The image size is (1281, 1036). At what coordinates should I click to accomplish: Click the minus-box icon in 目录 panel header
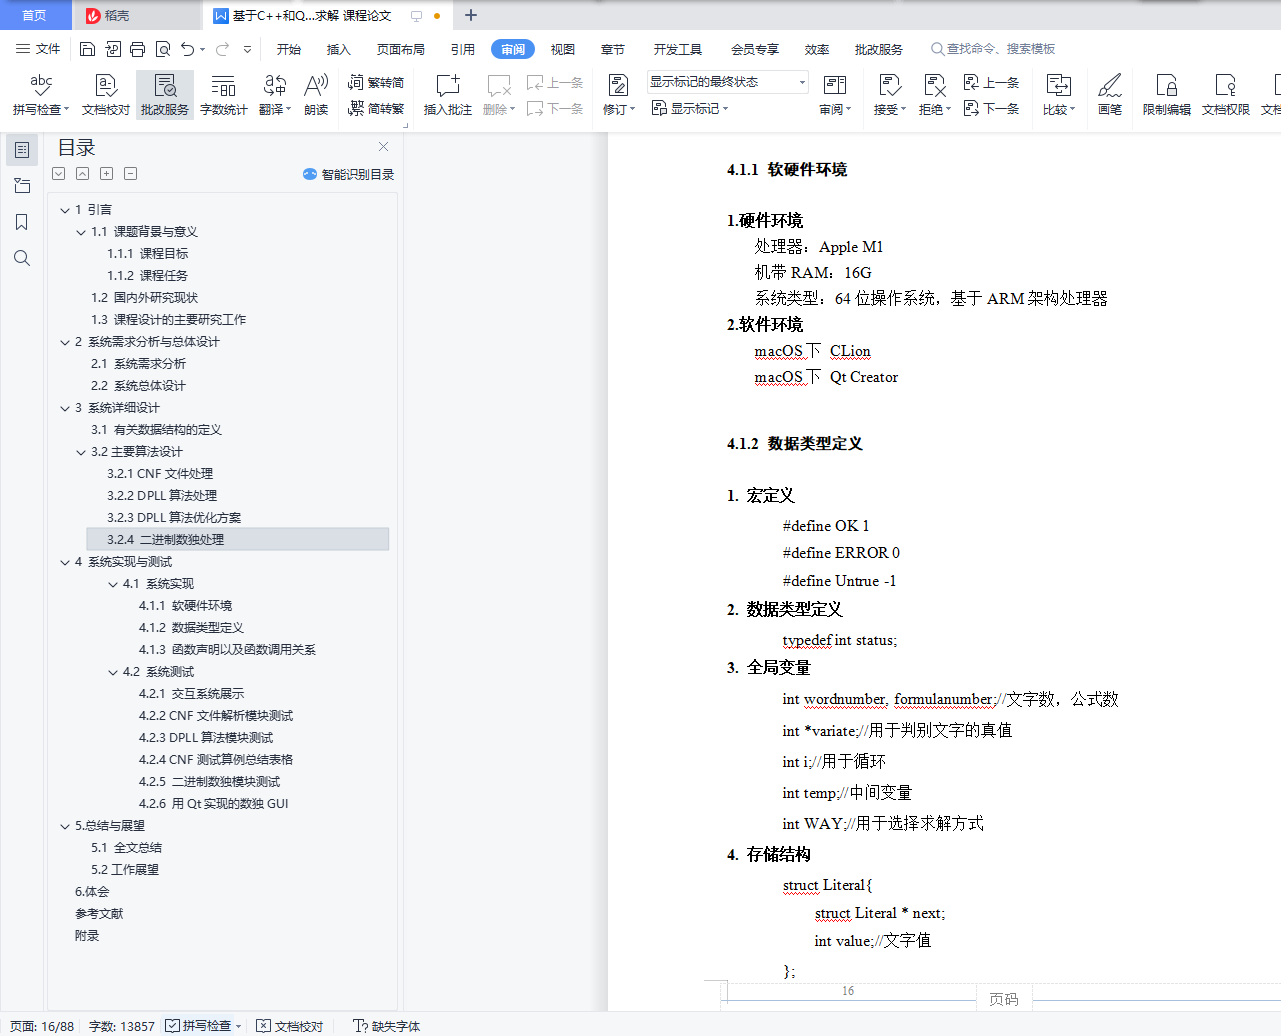point(131,174)
